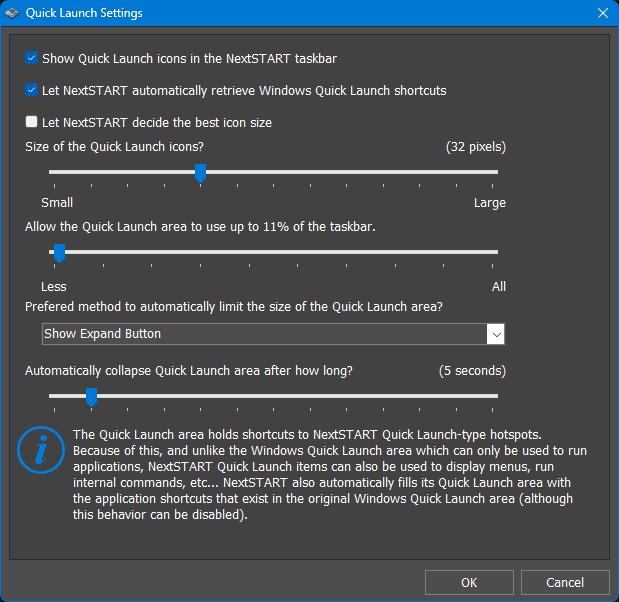The height and width of the screenshot is (602, 619).
Task: Click 'Automatically collapse Quick Launch area' label
Action: coord(189,371)
